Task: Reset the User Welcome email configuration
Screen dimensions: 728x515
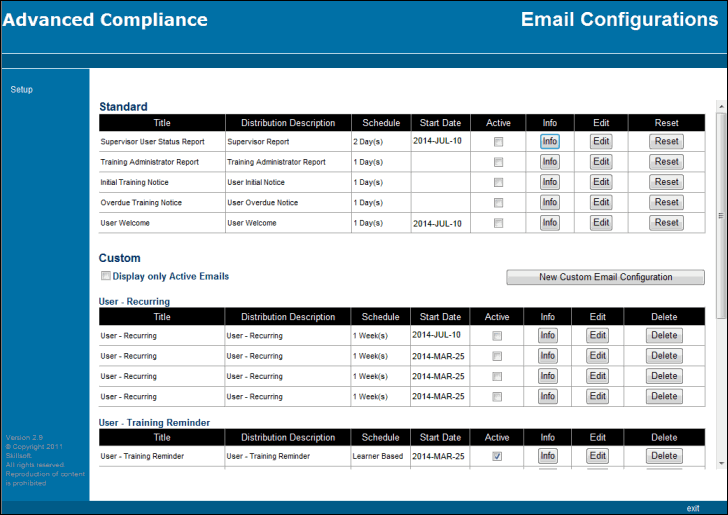Action: point(666,223)
